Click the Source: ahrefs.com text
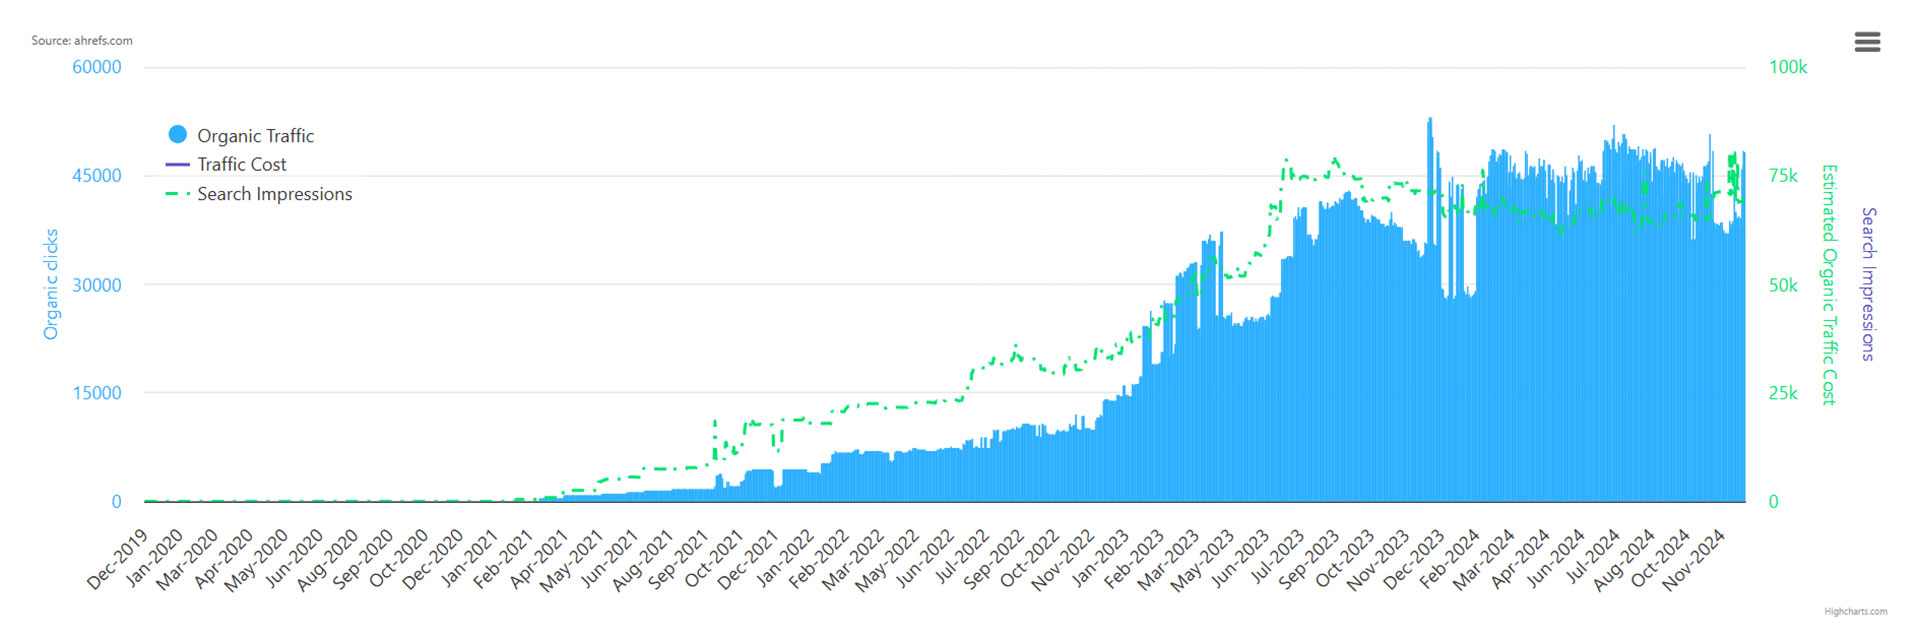Viewport: 1920px width, 638px height. 81,41
